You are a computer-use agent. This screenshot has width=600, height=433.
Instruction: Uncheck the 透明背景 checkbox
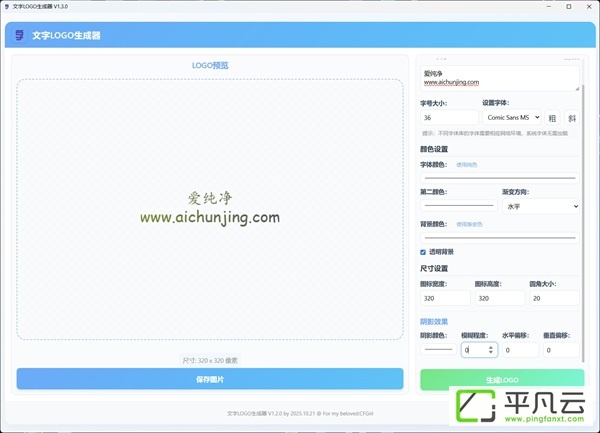pos(423,252)
